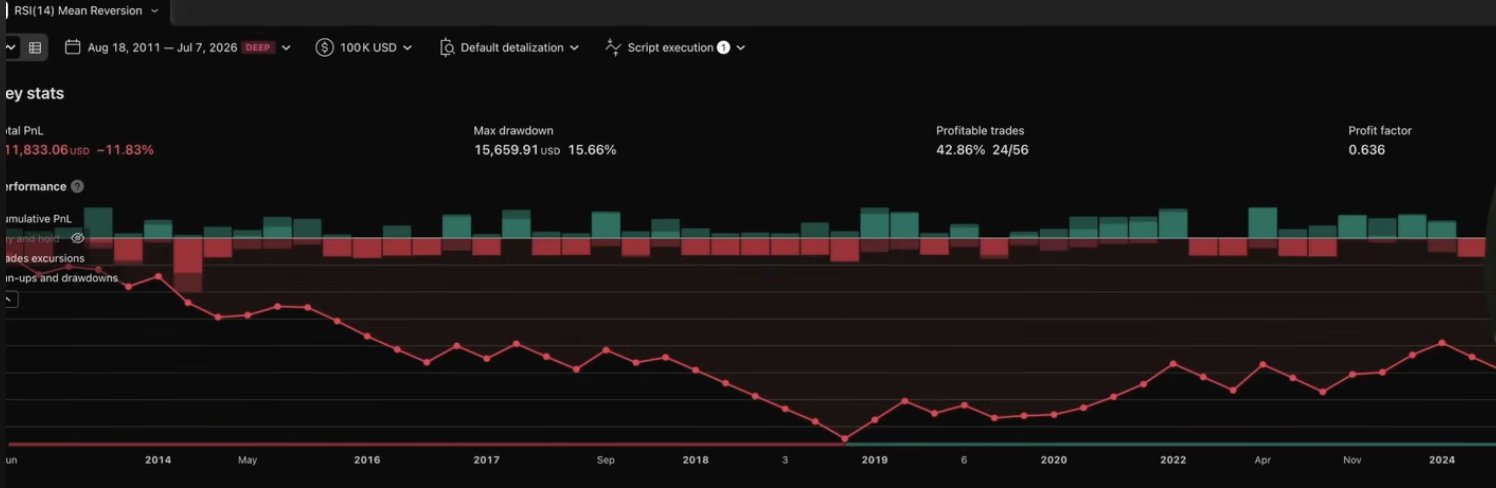Screen dimensions: 1496x488
Task: Open the RSI(14) Mean Reversion strategy dropdown
Action: [85, 10]
